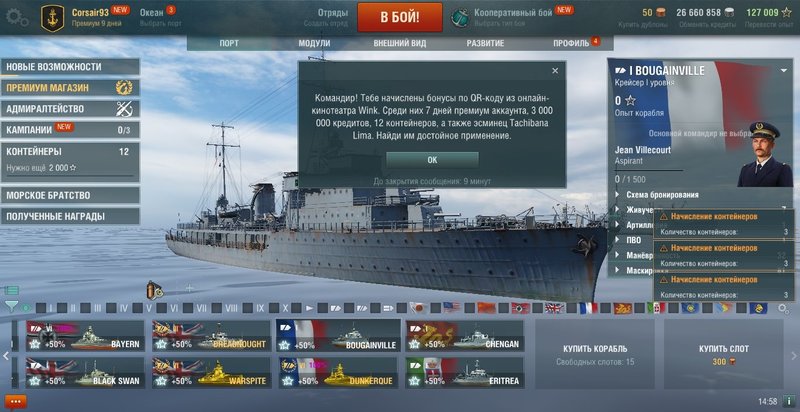This screenshot has width=800, height=412.
Task: Click the containers progress bar under КОНТЕЙНЕРЫ
Action: coord(69,175)
